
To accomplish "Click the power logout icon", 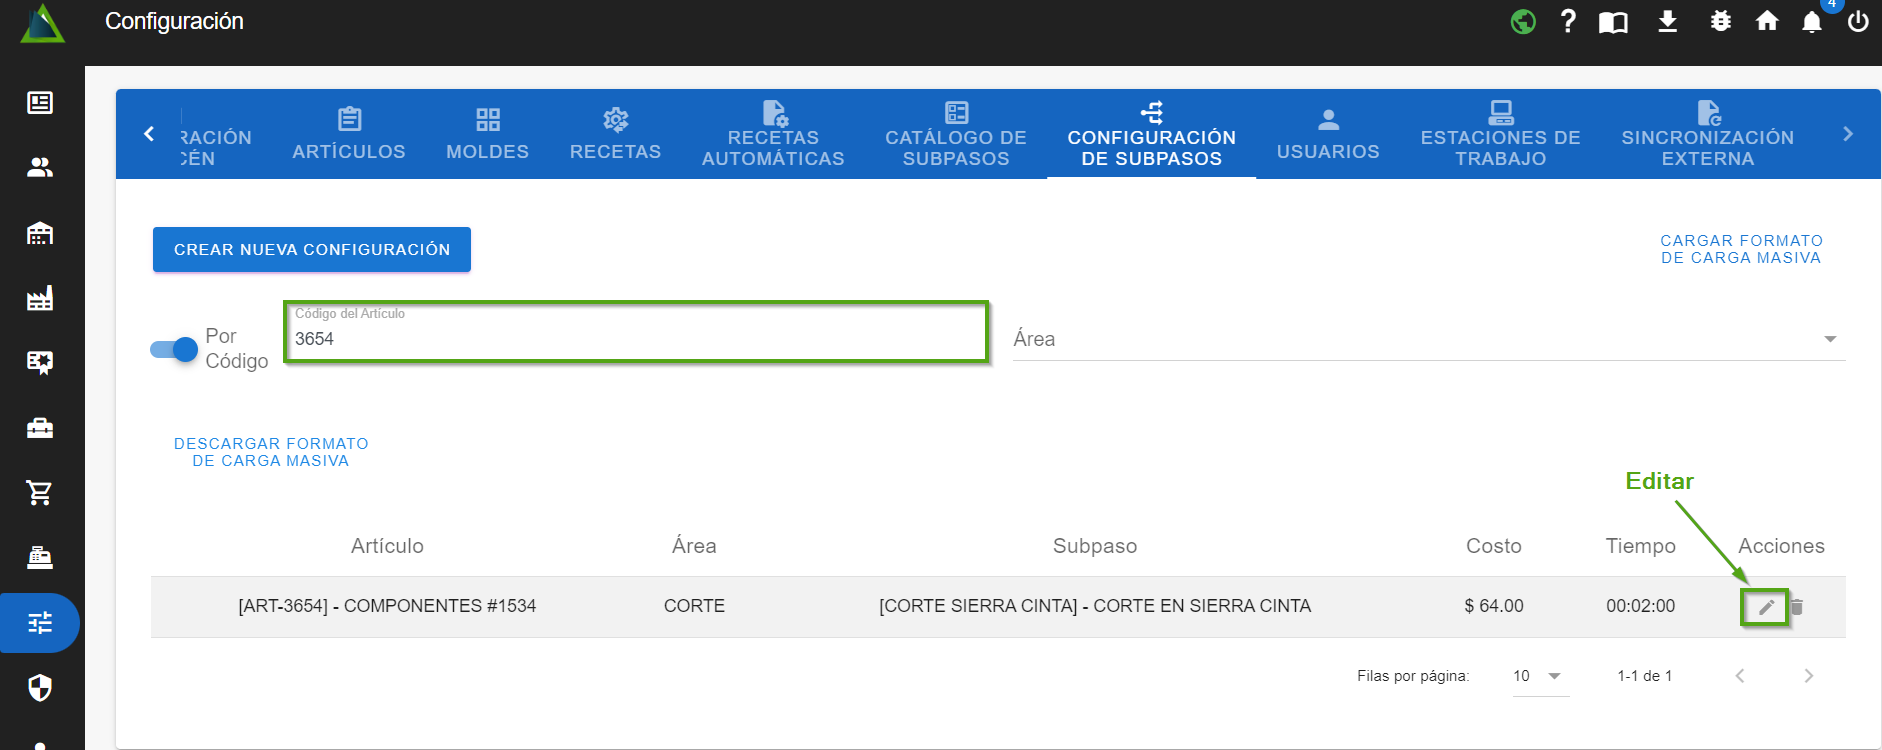I will [1858, 22].
